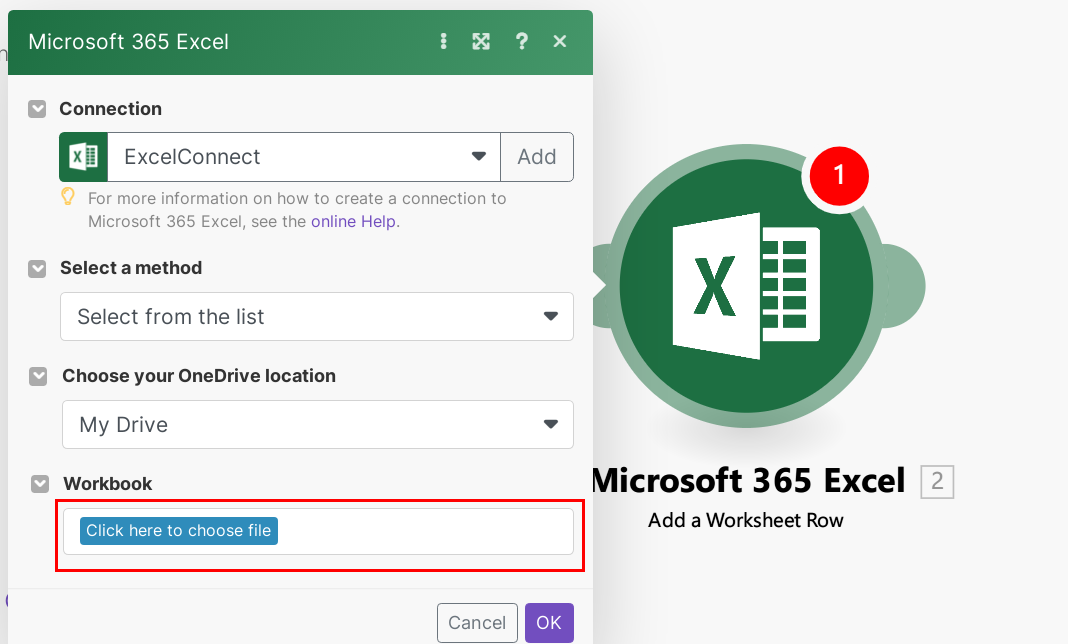Viewport: 1068px width, 644px height.
Task: Open the Select from the list method dropdown
Action: click(x=317, y=316)
